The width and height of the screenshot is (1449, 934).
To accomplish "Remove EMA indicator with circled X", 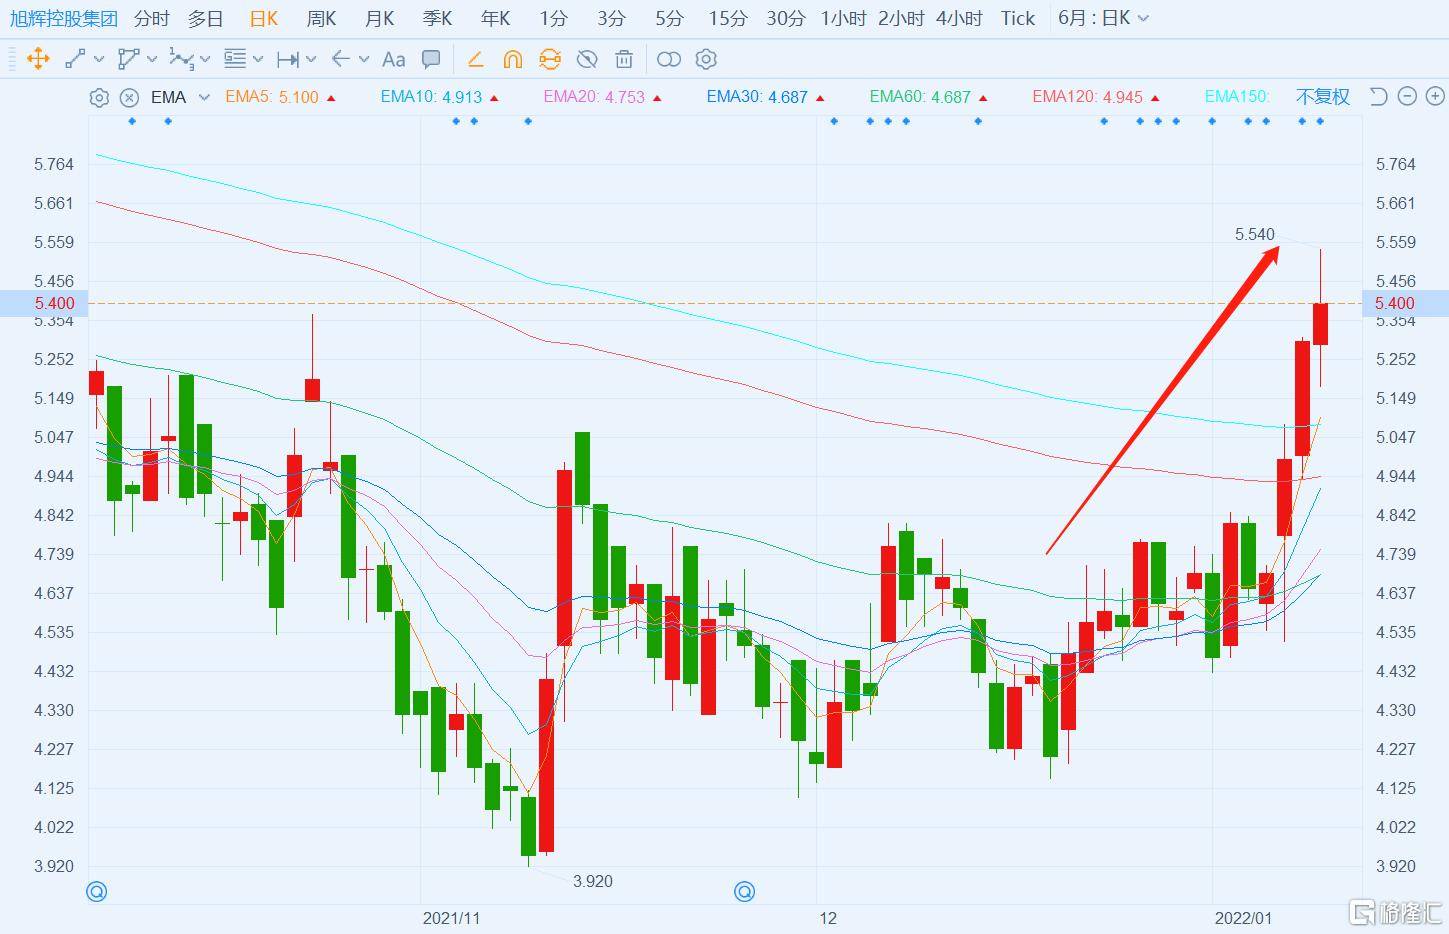I will point(129,97).
